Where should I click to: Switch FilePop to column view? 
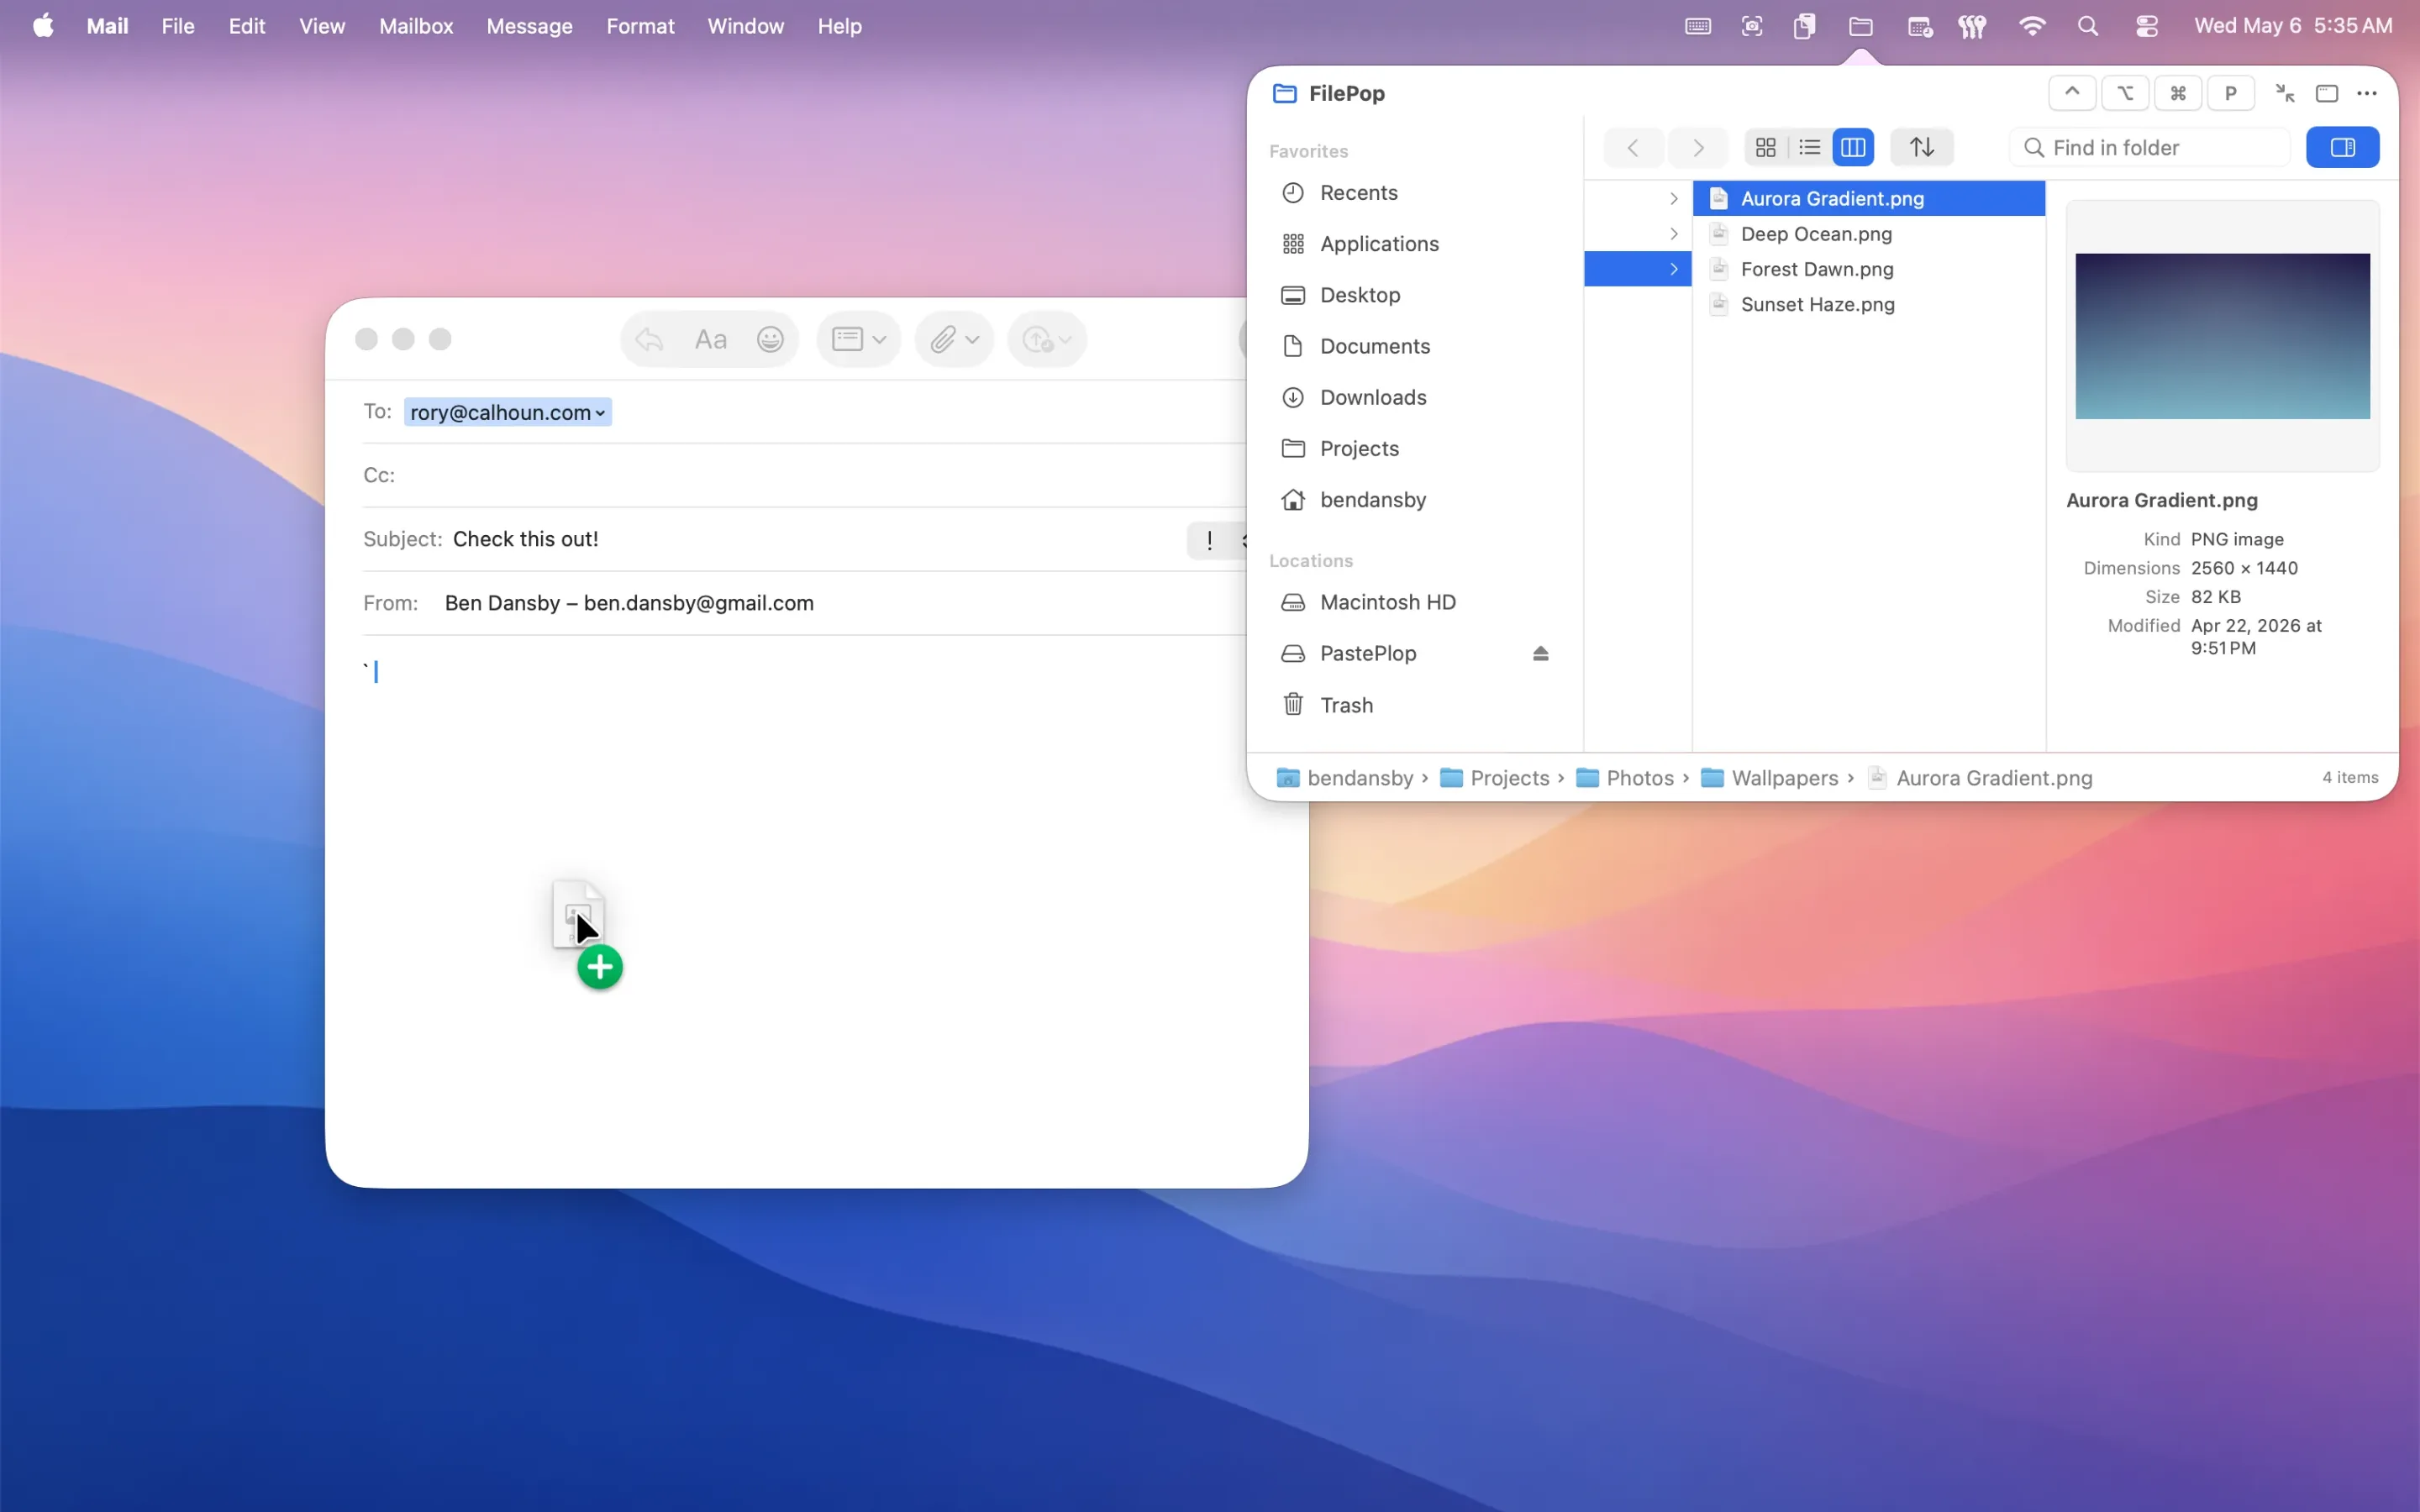pyautogui.click(x=1853, y=148)
